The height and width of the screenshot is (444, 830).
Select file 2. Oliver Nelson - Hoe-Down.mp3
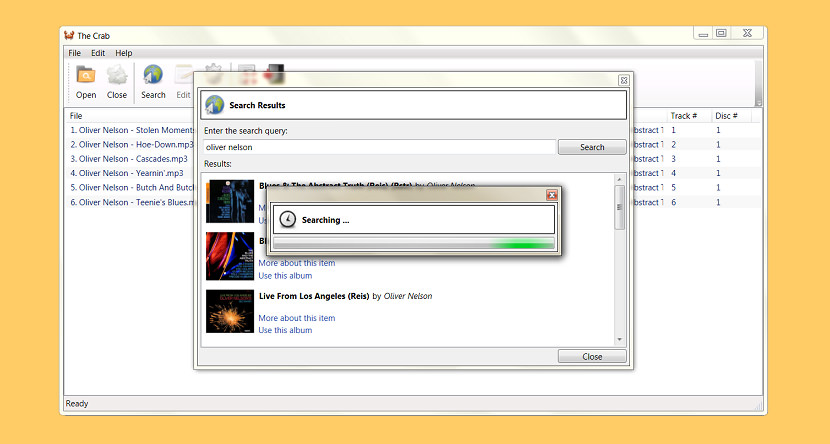(132, 144)
